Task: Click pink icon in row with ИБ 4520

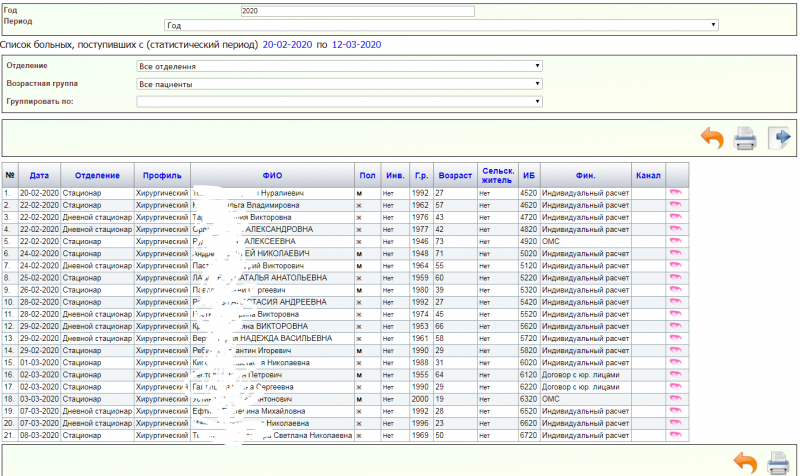Action: (x=676, y=192)
